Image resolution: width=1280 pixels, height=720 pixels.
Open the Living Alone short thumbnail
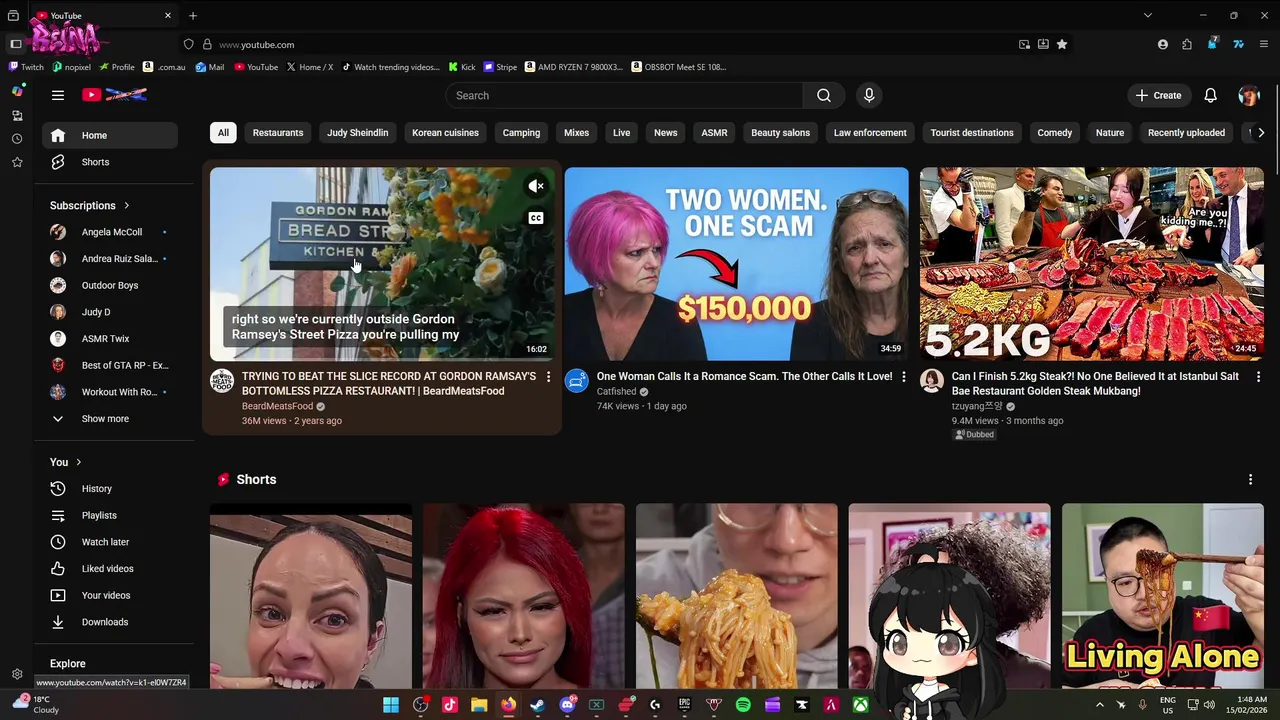pyautogui.click(x=1163, y=596)
